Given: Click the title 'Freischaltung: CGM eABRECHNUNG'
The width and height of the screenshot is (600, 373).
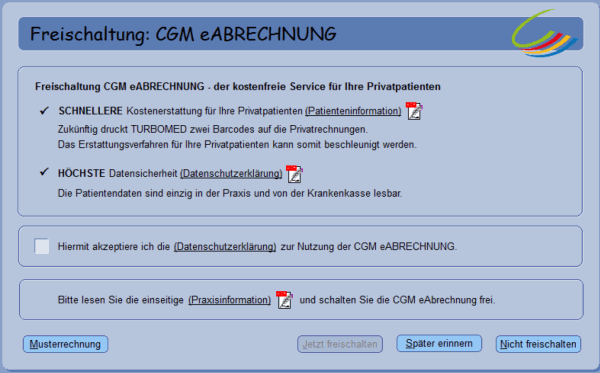Looking at the screenshot, I should (183, 34).
